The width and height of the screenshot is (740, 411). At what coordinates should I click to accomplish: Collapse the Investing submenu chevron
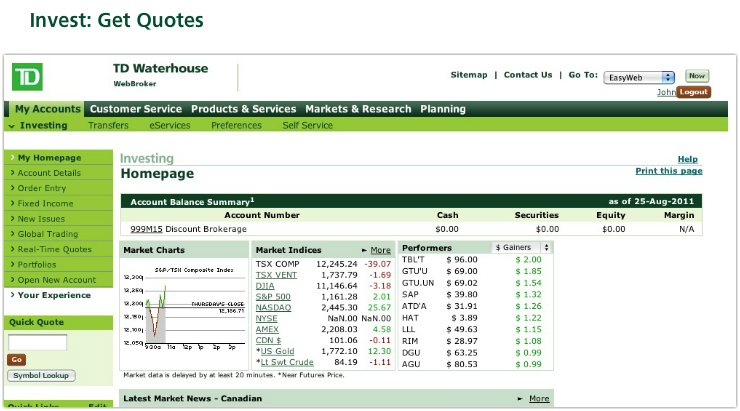pos(11,126)
